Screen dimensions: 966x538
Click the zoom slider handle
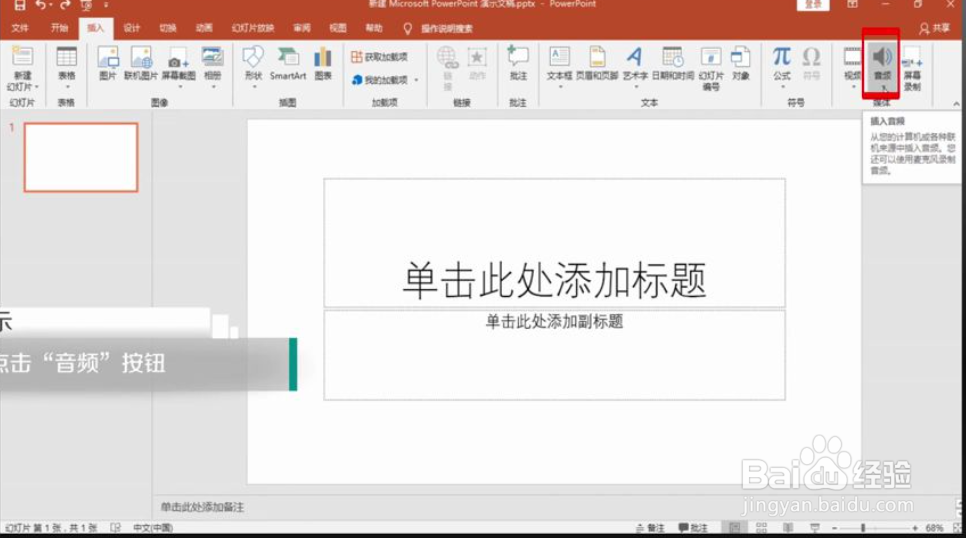pos(863,528)
